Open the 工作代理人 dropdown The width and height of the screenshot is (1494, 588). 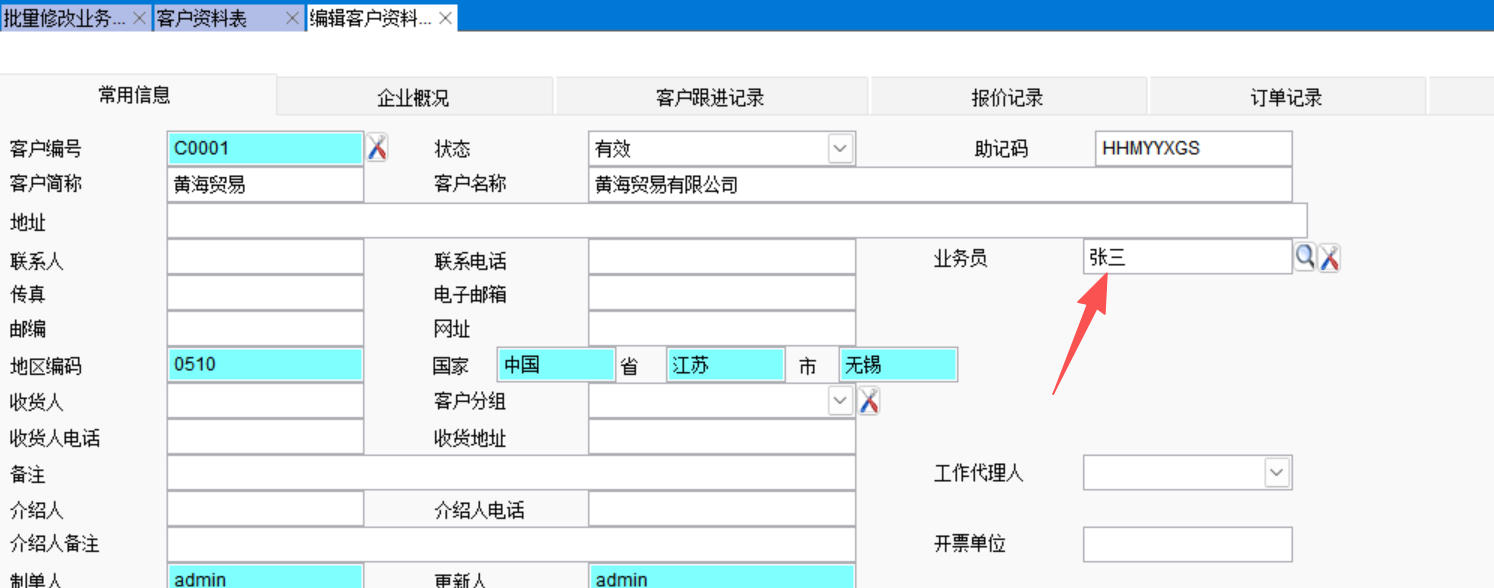(1277, 473)
